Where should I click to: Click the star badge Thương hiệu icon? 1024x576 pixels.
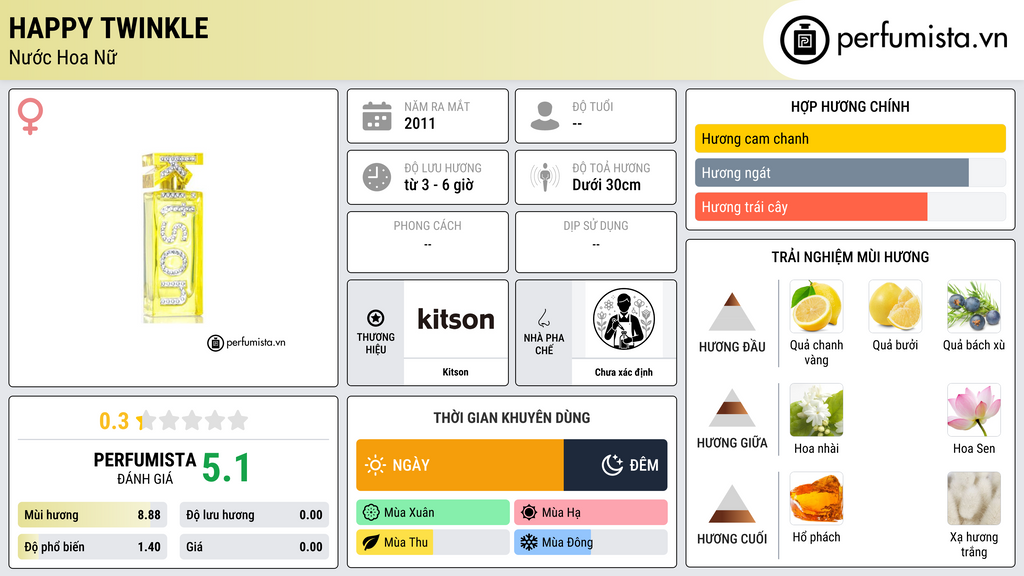pos(376,319)
